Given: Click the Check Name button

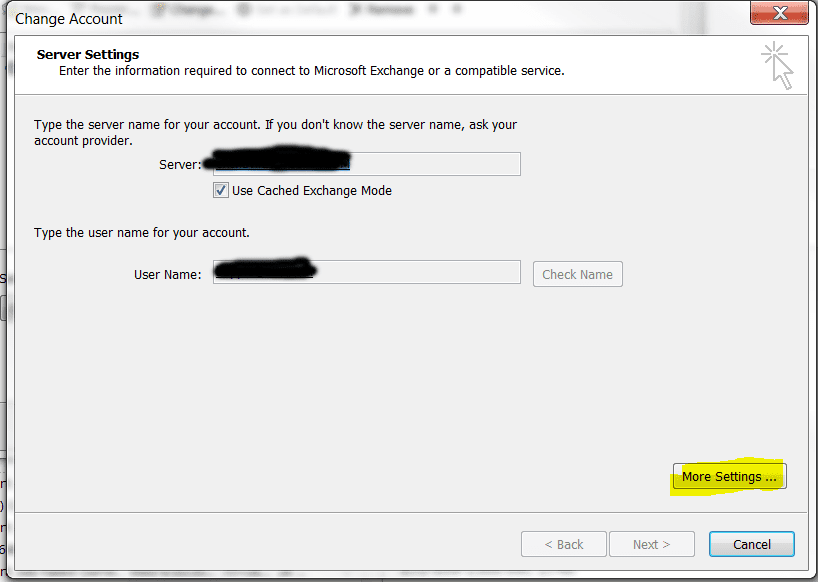Looking at the screenshot, I should (578, 274).
